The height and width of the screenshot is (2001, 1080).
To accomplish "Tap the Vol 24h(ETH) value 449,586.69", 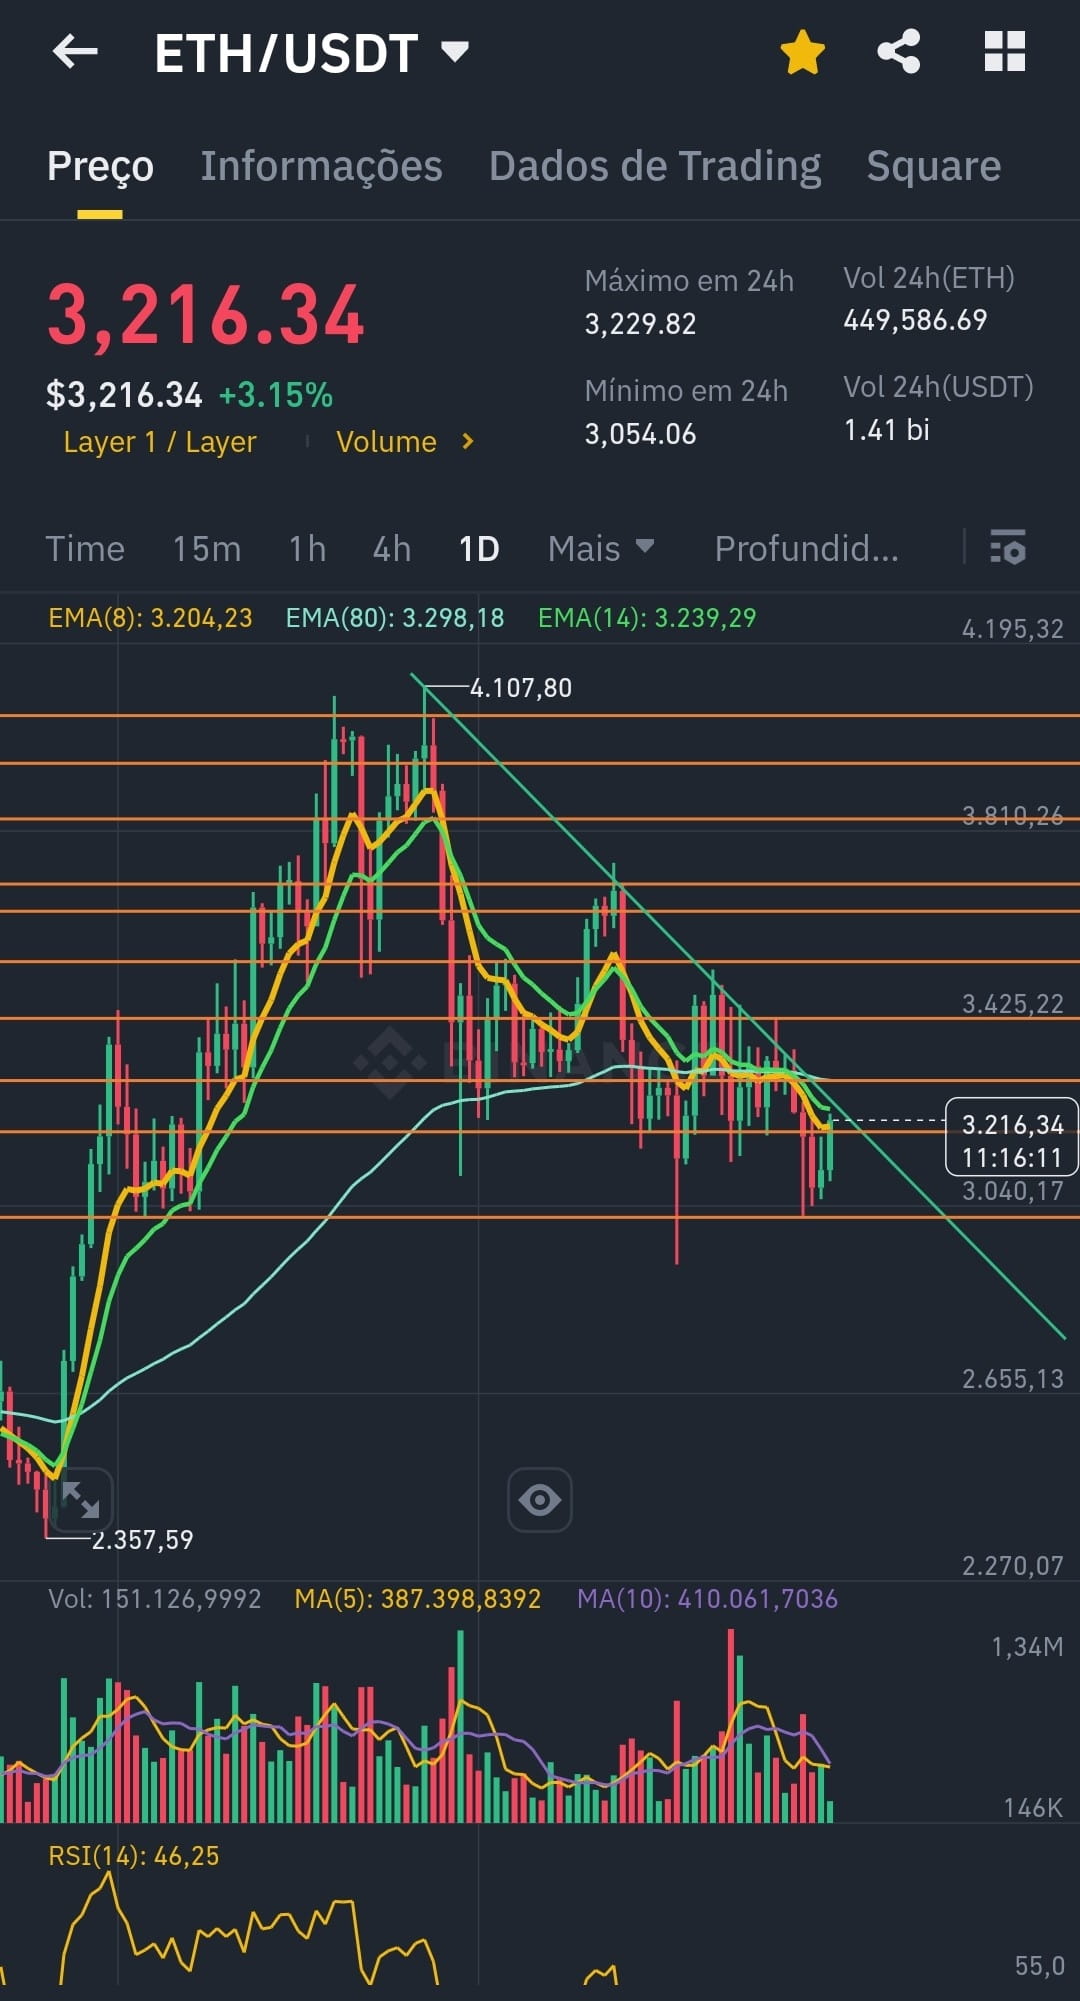I will click(x=915, y=320).
